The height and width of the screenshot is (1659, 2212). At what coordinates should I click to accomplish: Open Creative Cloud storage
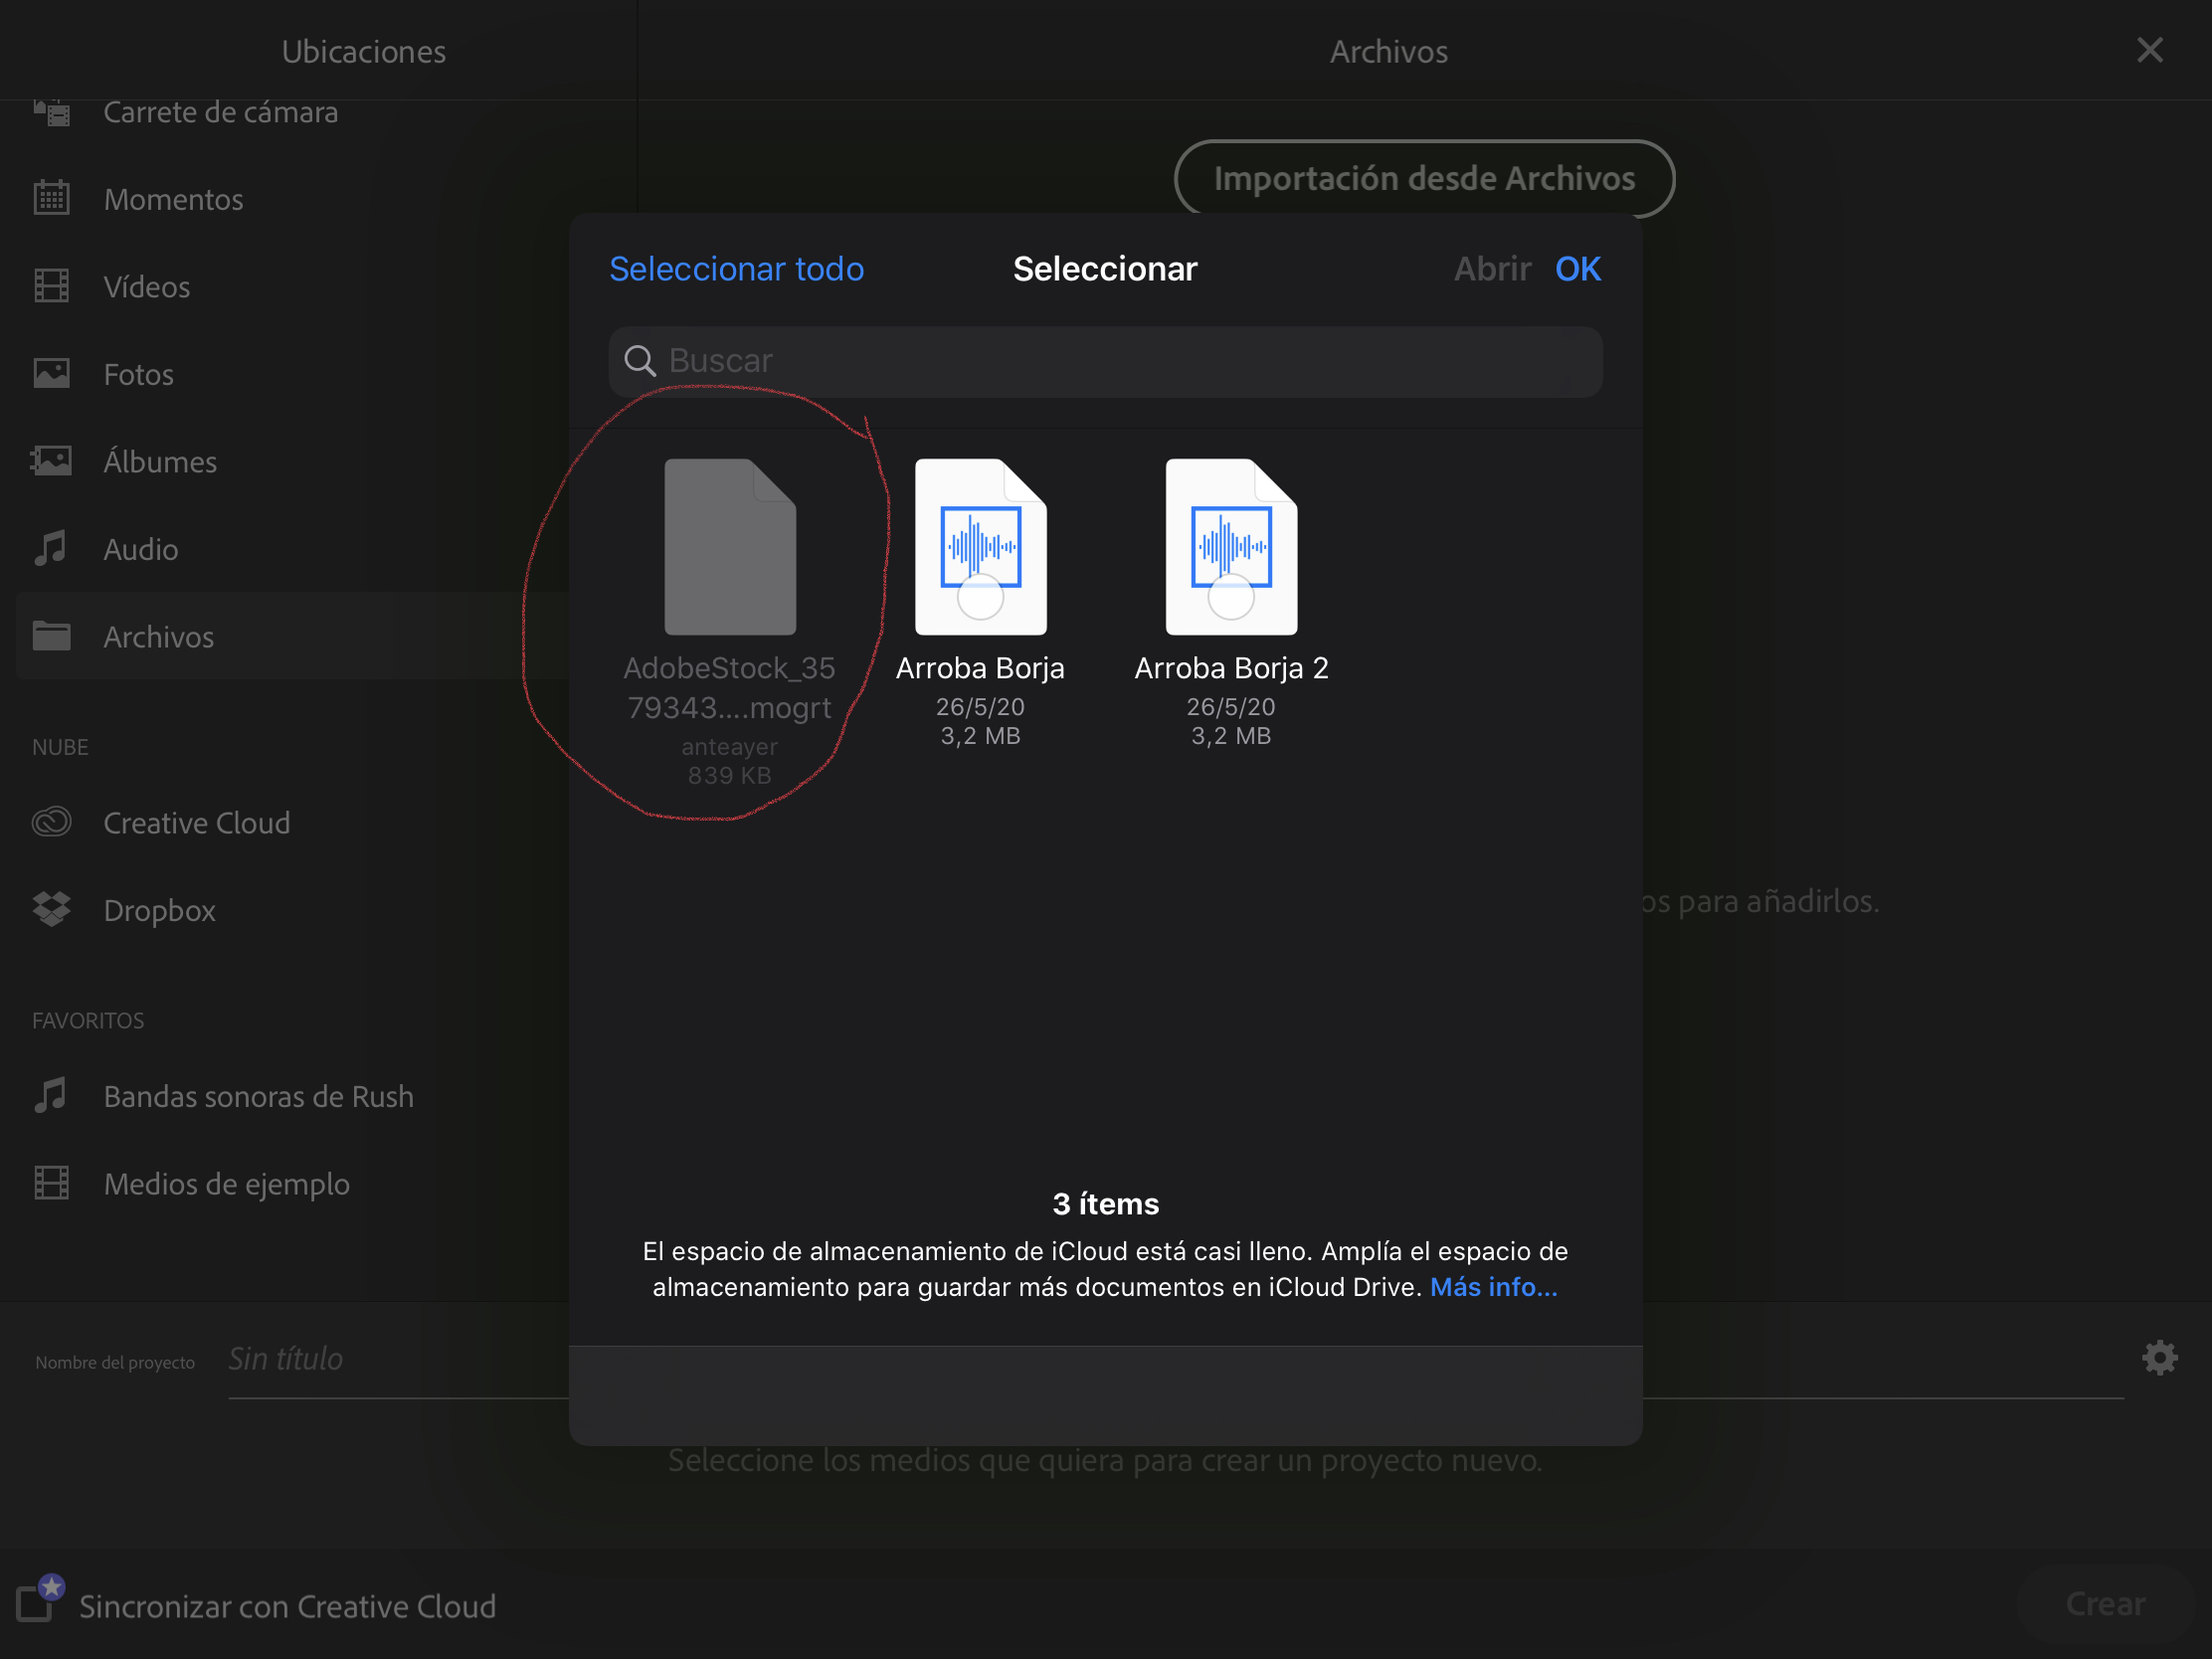tap(196, 822)
